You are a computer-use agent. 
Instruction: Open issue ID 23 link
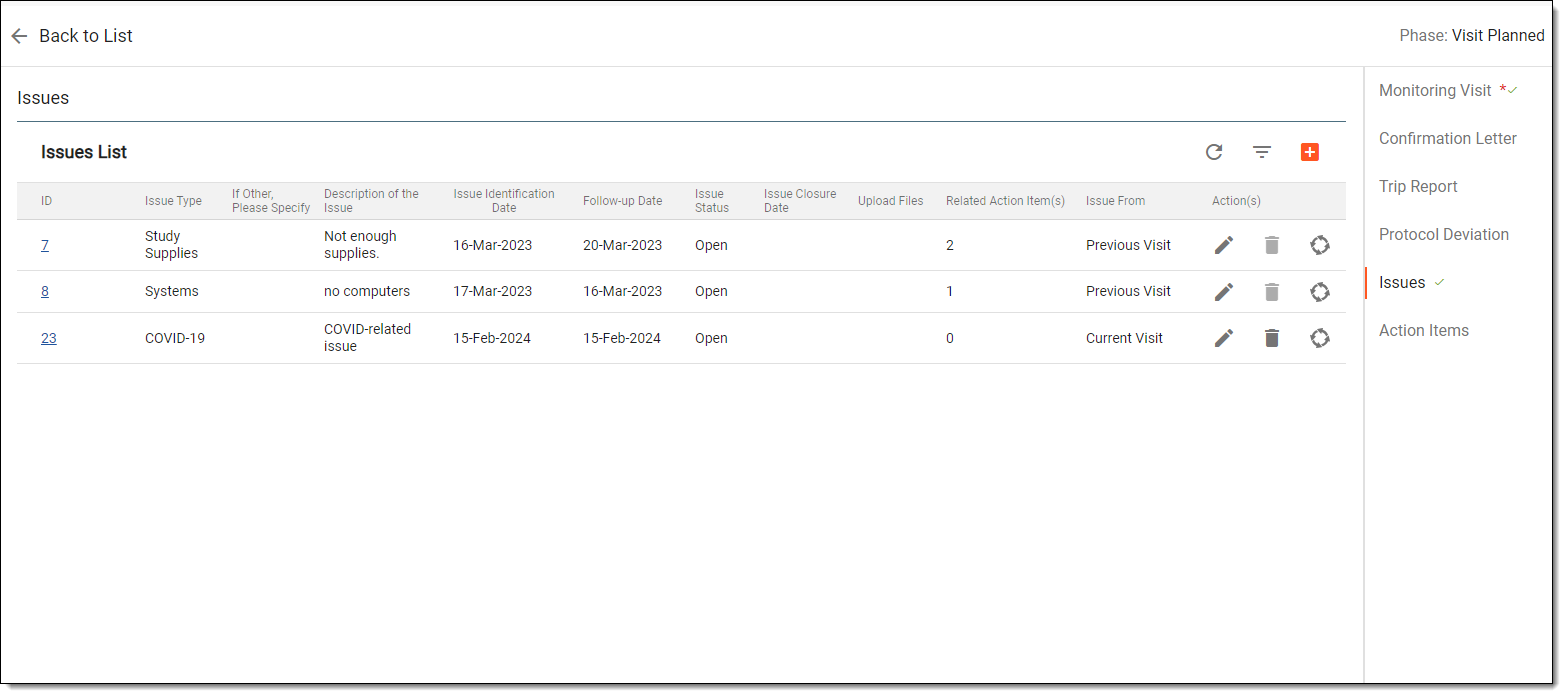point(49,338)
